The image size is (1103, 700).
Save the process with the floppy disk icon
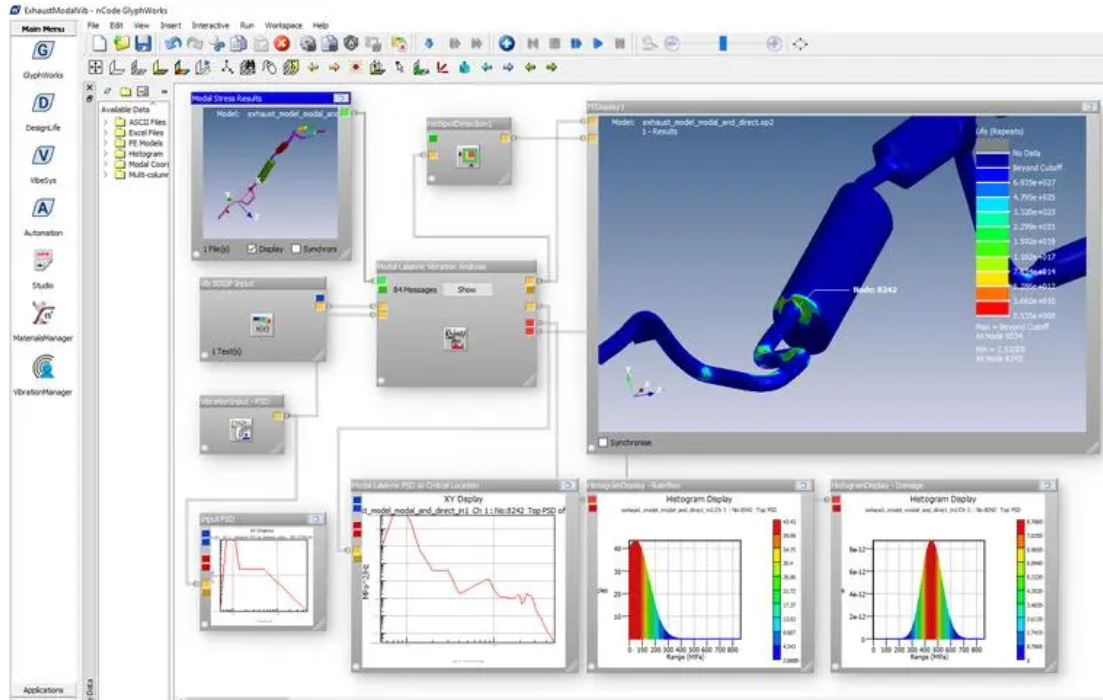point(143,44)
